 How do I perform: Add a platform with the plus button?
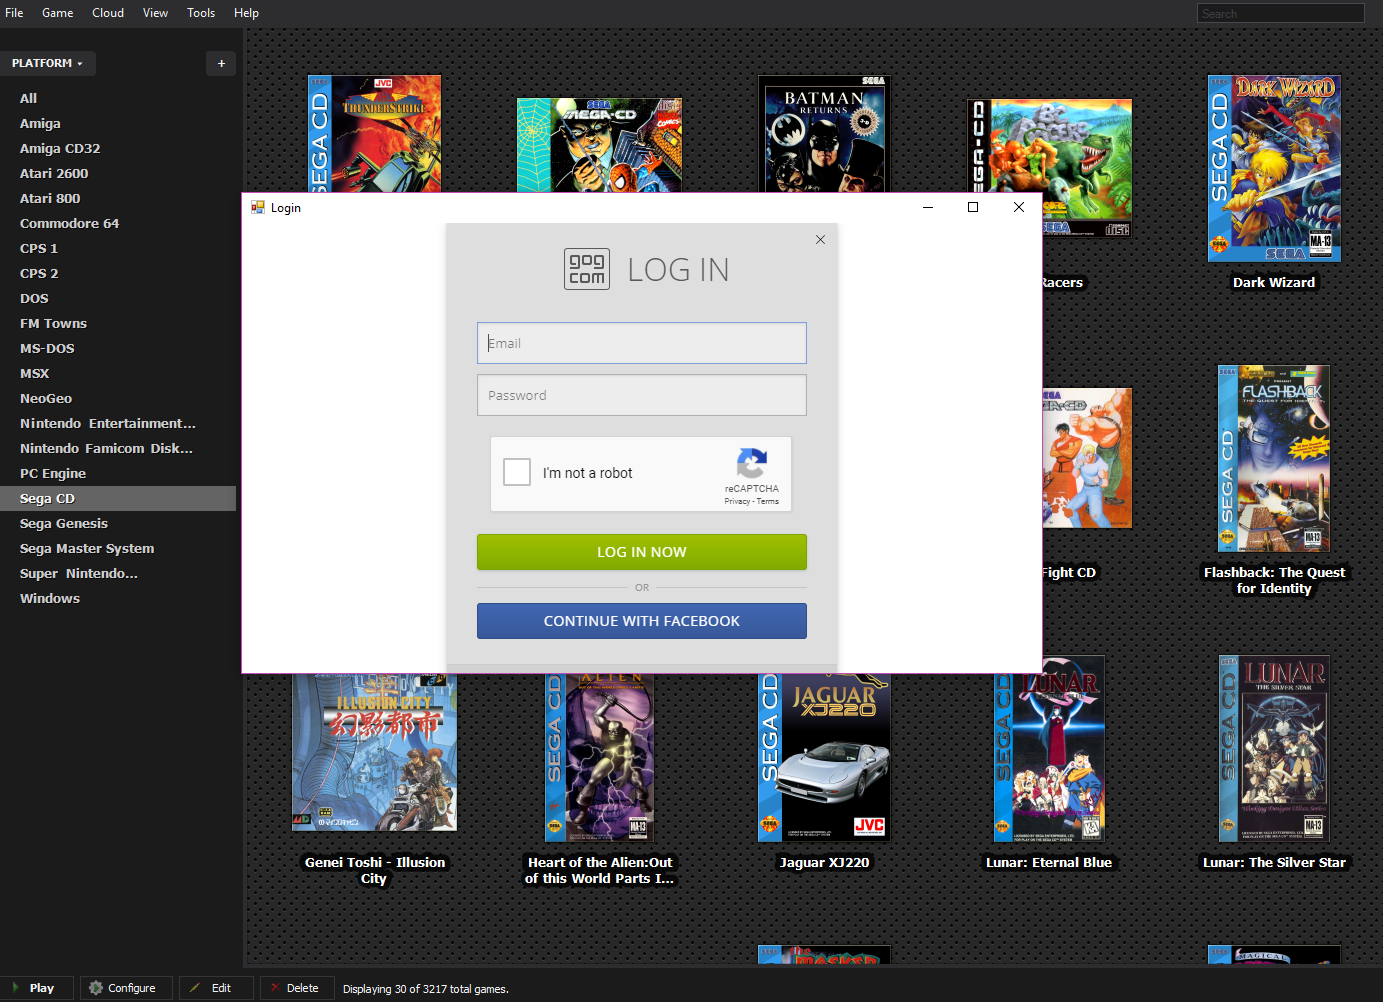[221, 63]
